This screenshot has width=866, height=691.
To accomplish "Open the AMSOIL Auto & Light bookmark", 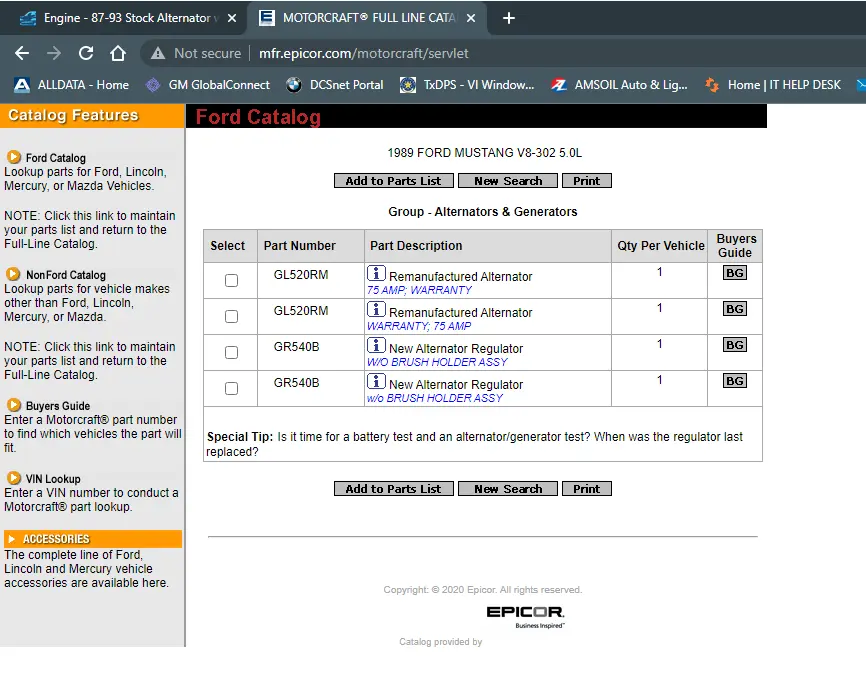I will [x=619, y=85].
